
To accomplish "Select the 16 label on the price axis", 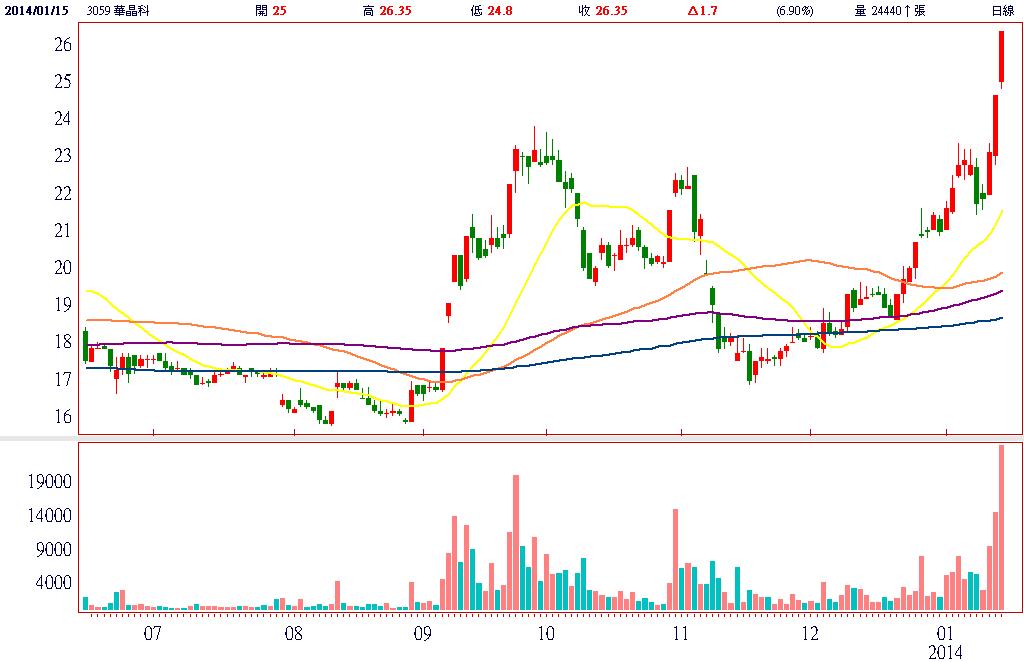I will pyautogui.click(x=63, y=416).
